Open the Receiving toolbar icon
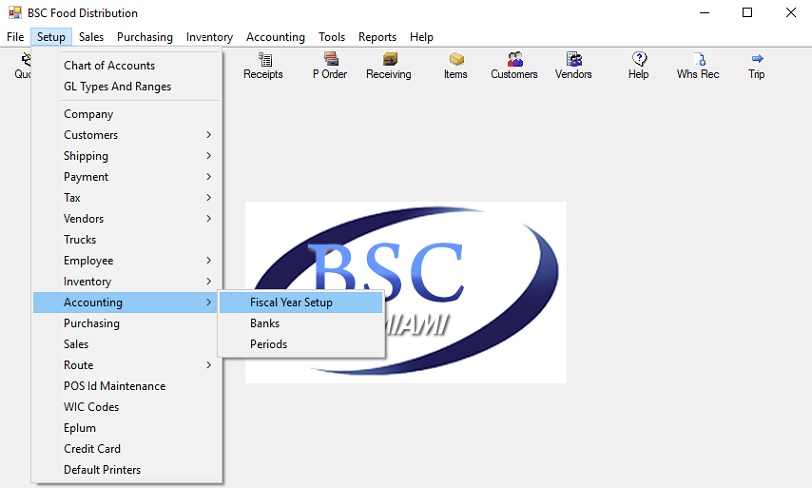This screenshot has width=812, height=488. [x=390, y=59]
